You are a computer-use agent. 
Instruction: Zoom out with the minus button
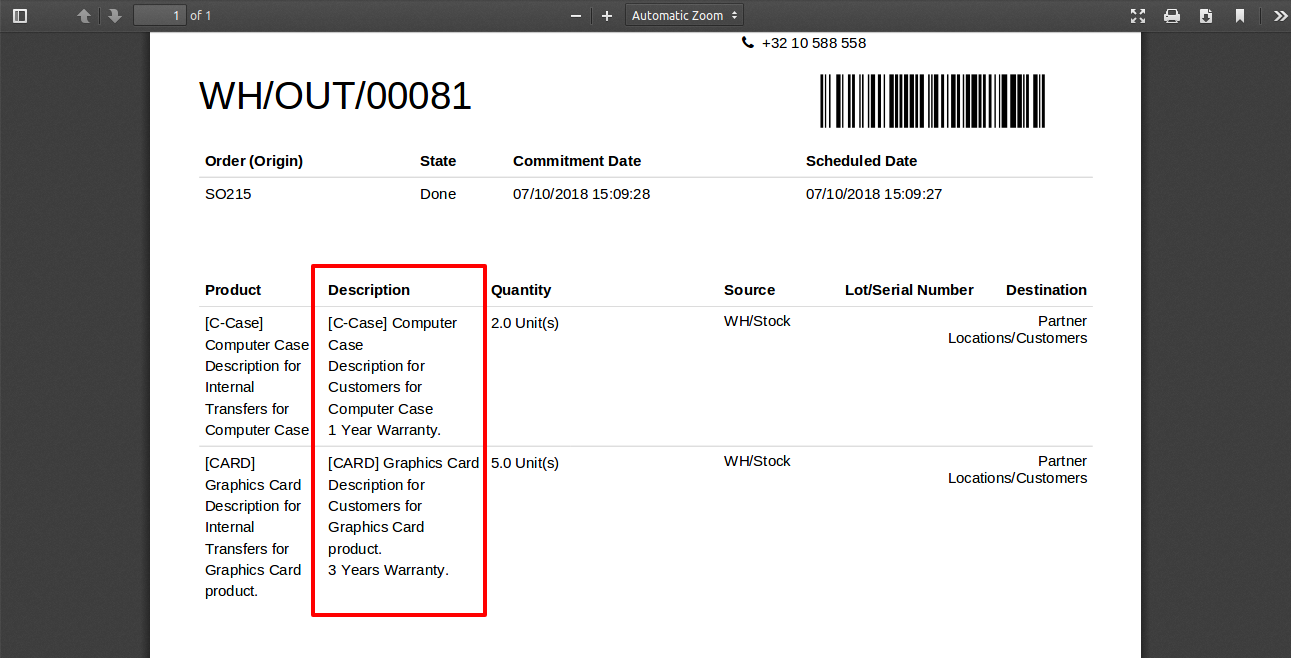click(576, 16)
